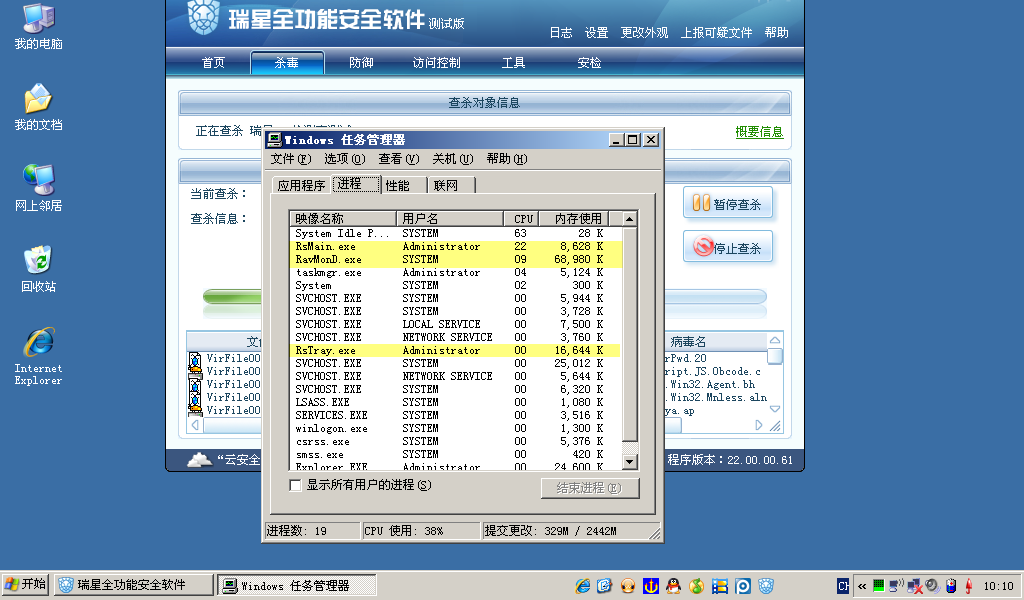Click the battery-like tray icon
This screenshot has width=1024, height=600.
(x=951, y=586)
